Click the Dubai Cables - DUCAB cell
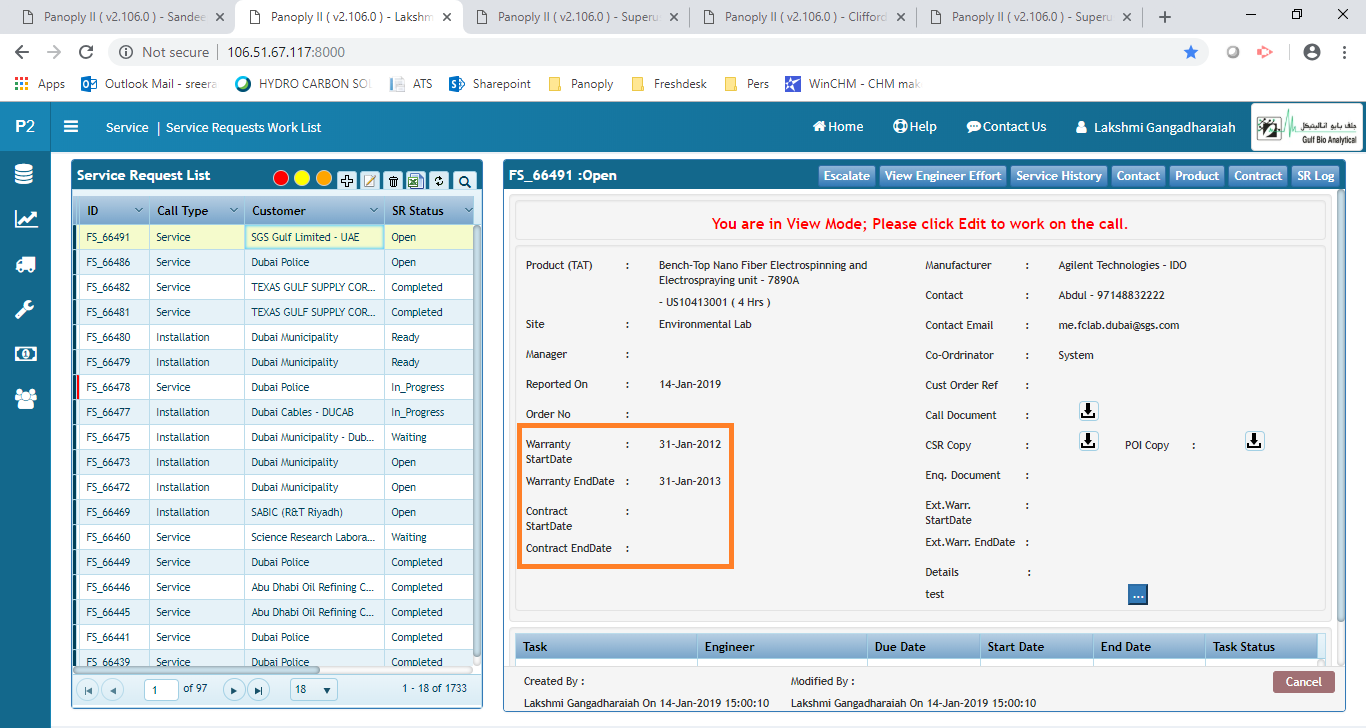Viewport: 1366px width, 728px height. (314, 412)
